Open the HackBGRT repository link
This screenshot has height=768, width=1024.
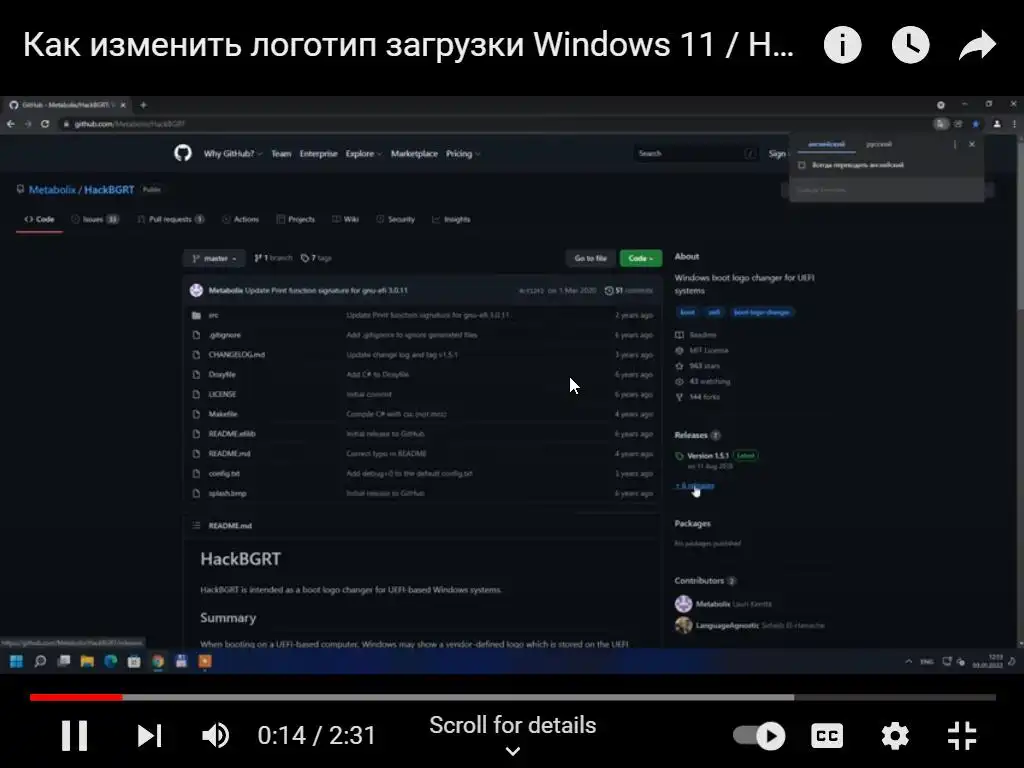[109, 190]
